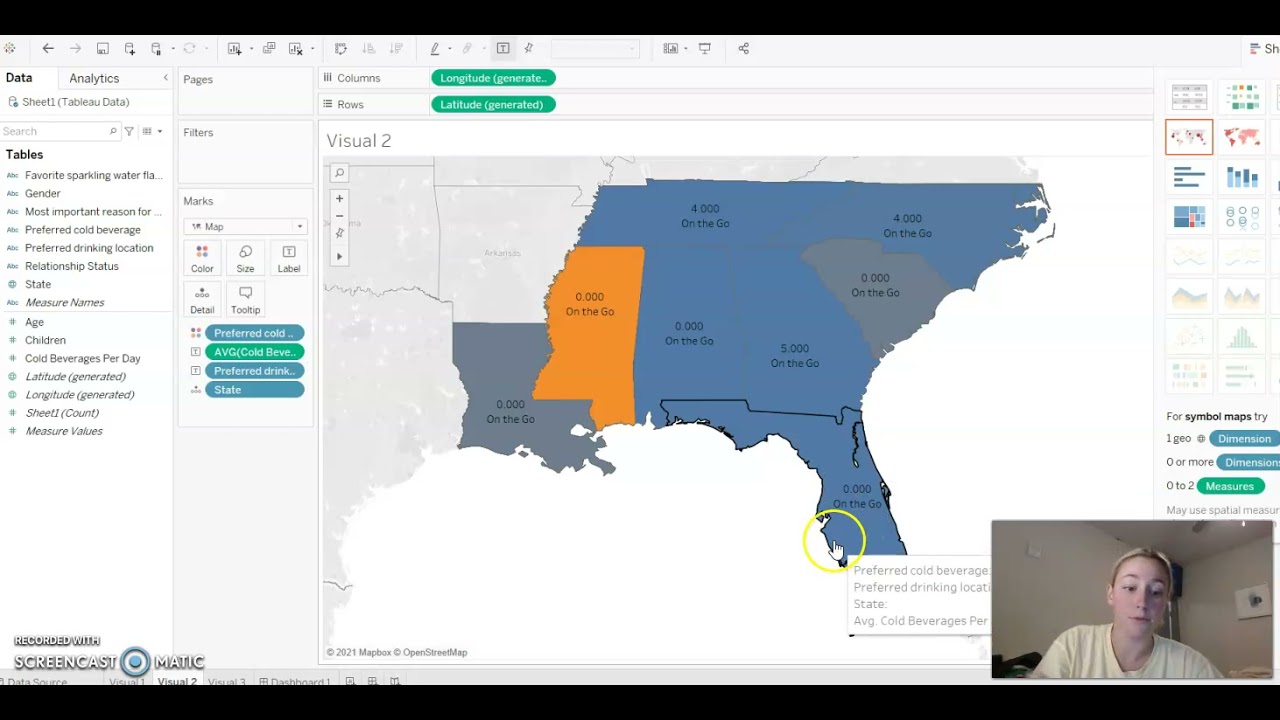This screenshot has width=1280, height=720.
Task: Zoom in on the map with plus
Action: [339, 199]
